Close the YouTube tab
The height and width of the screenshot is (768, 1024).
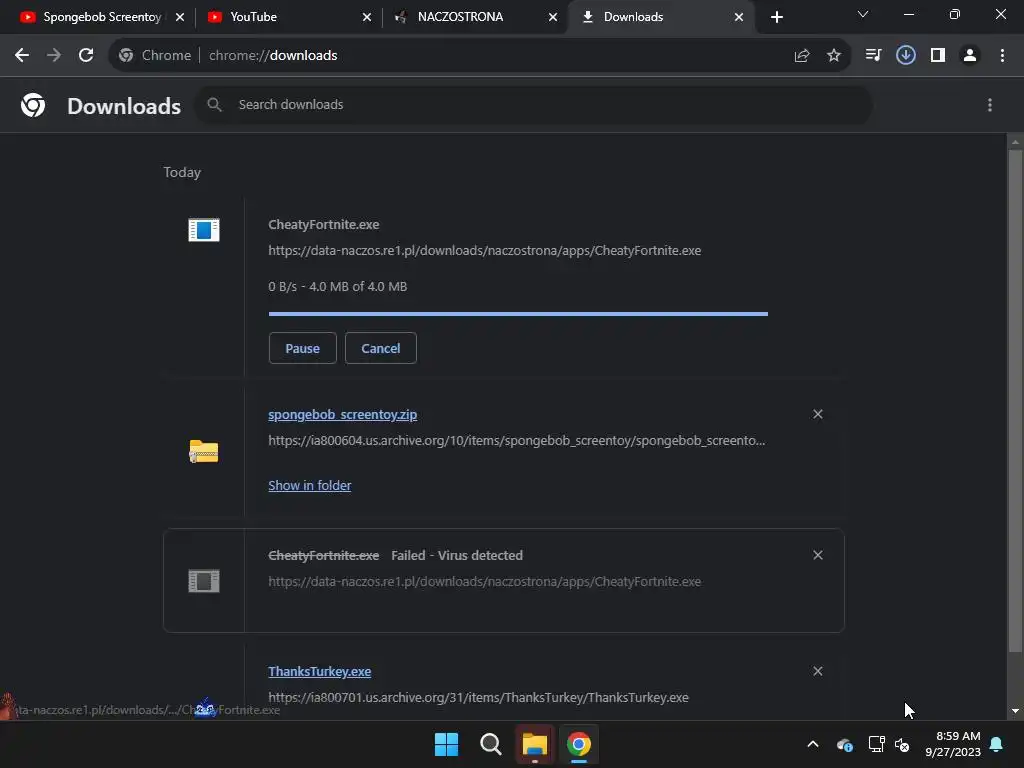pos(367,17)
